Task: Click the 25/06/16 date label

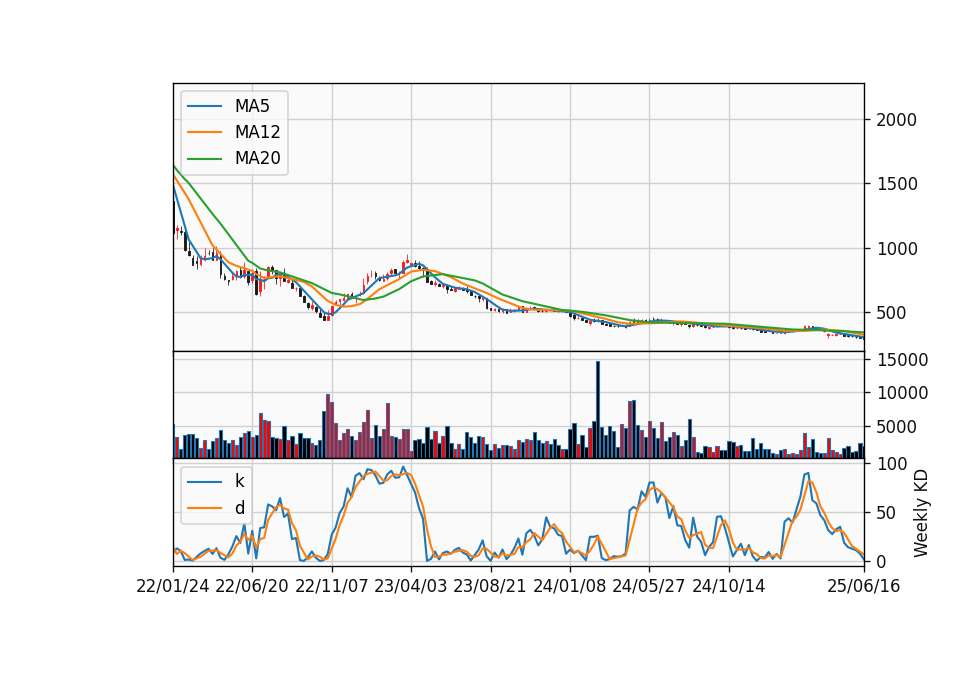Action: pos(864,586)
